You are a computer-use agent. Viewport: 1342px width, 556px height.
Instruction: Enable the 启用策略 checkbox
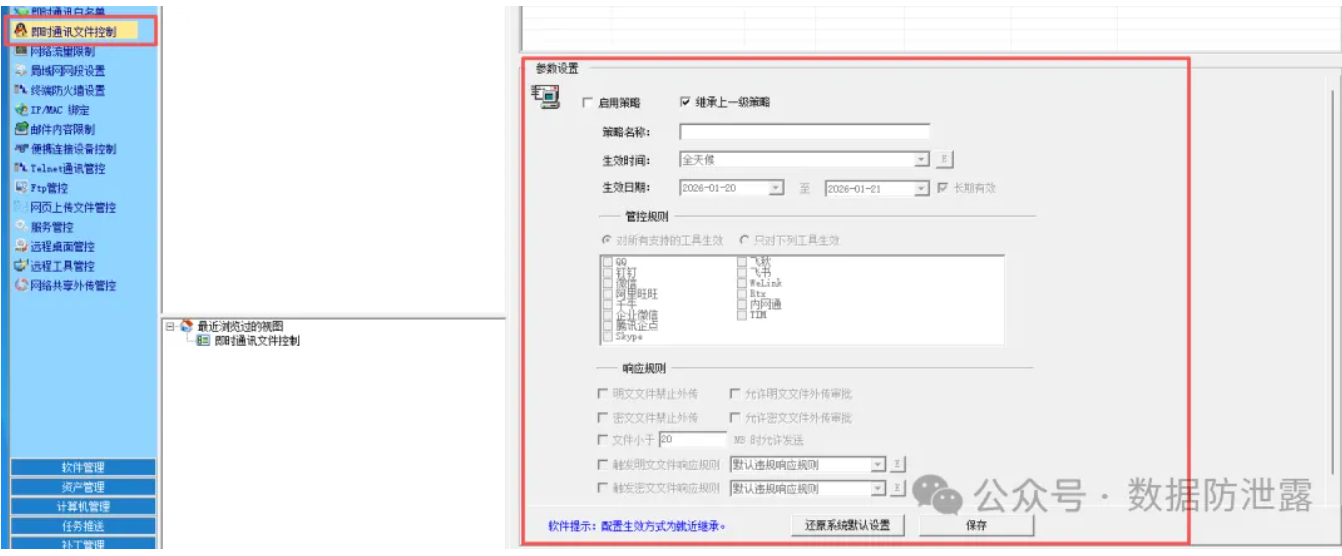pos(588,102)
